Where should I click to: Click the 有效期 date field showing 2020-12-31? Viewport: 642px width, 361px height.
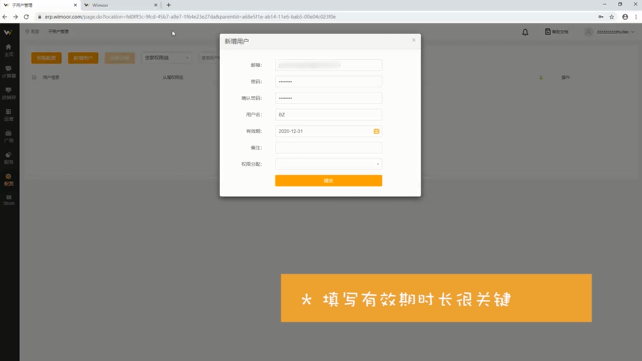(x=328, y=131)
